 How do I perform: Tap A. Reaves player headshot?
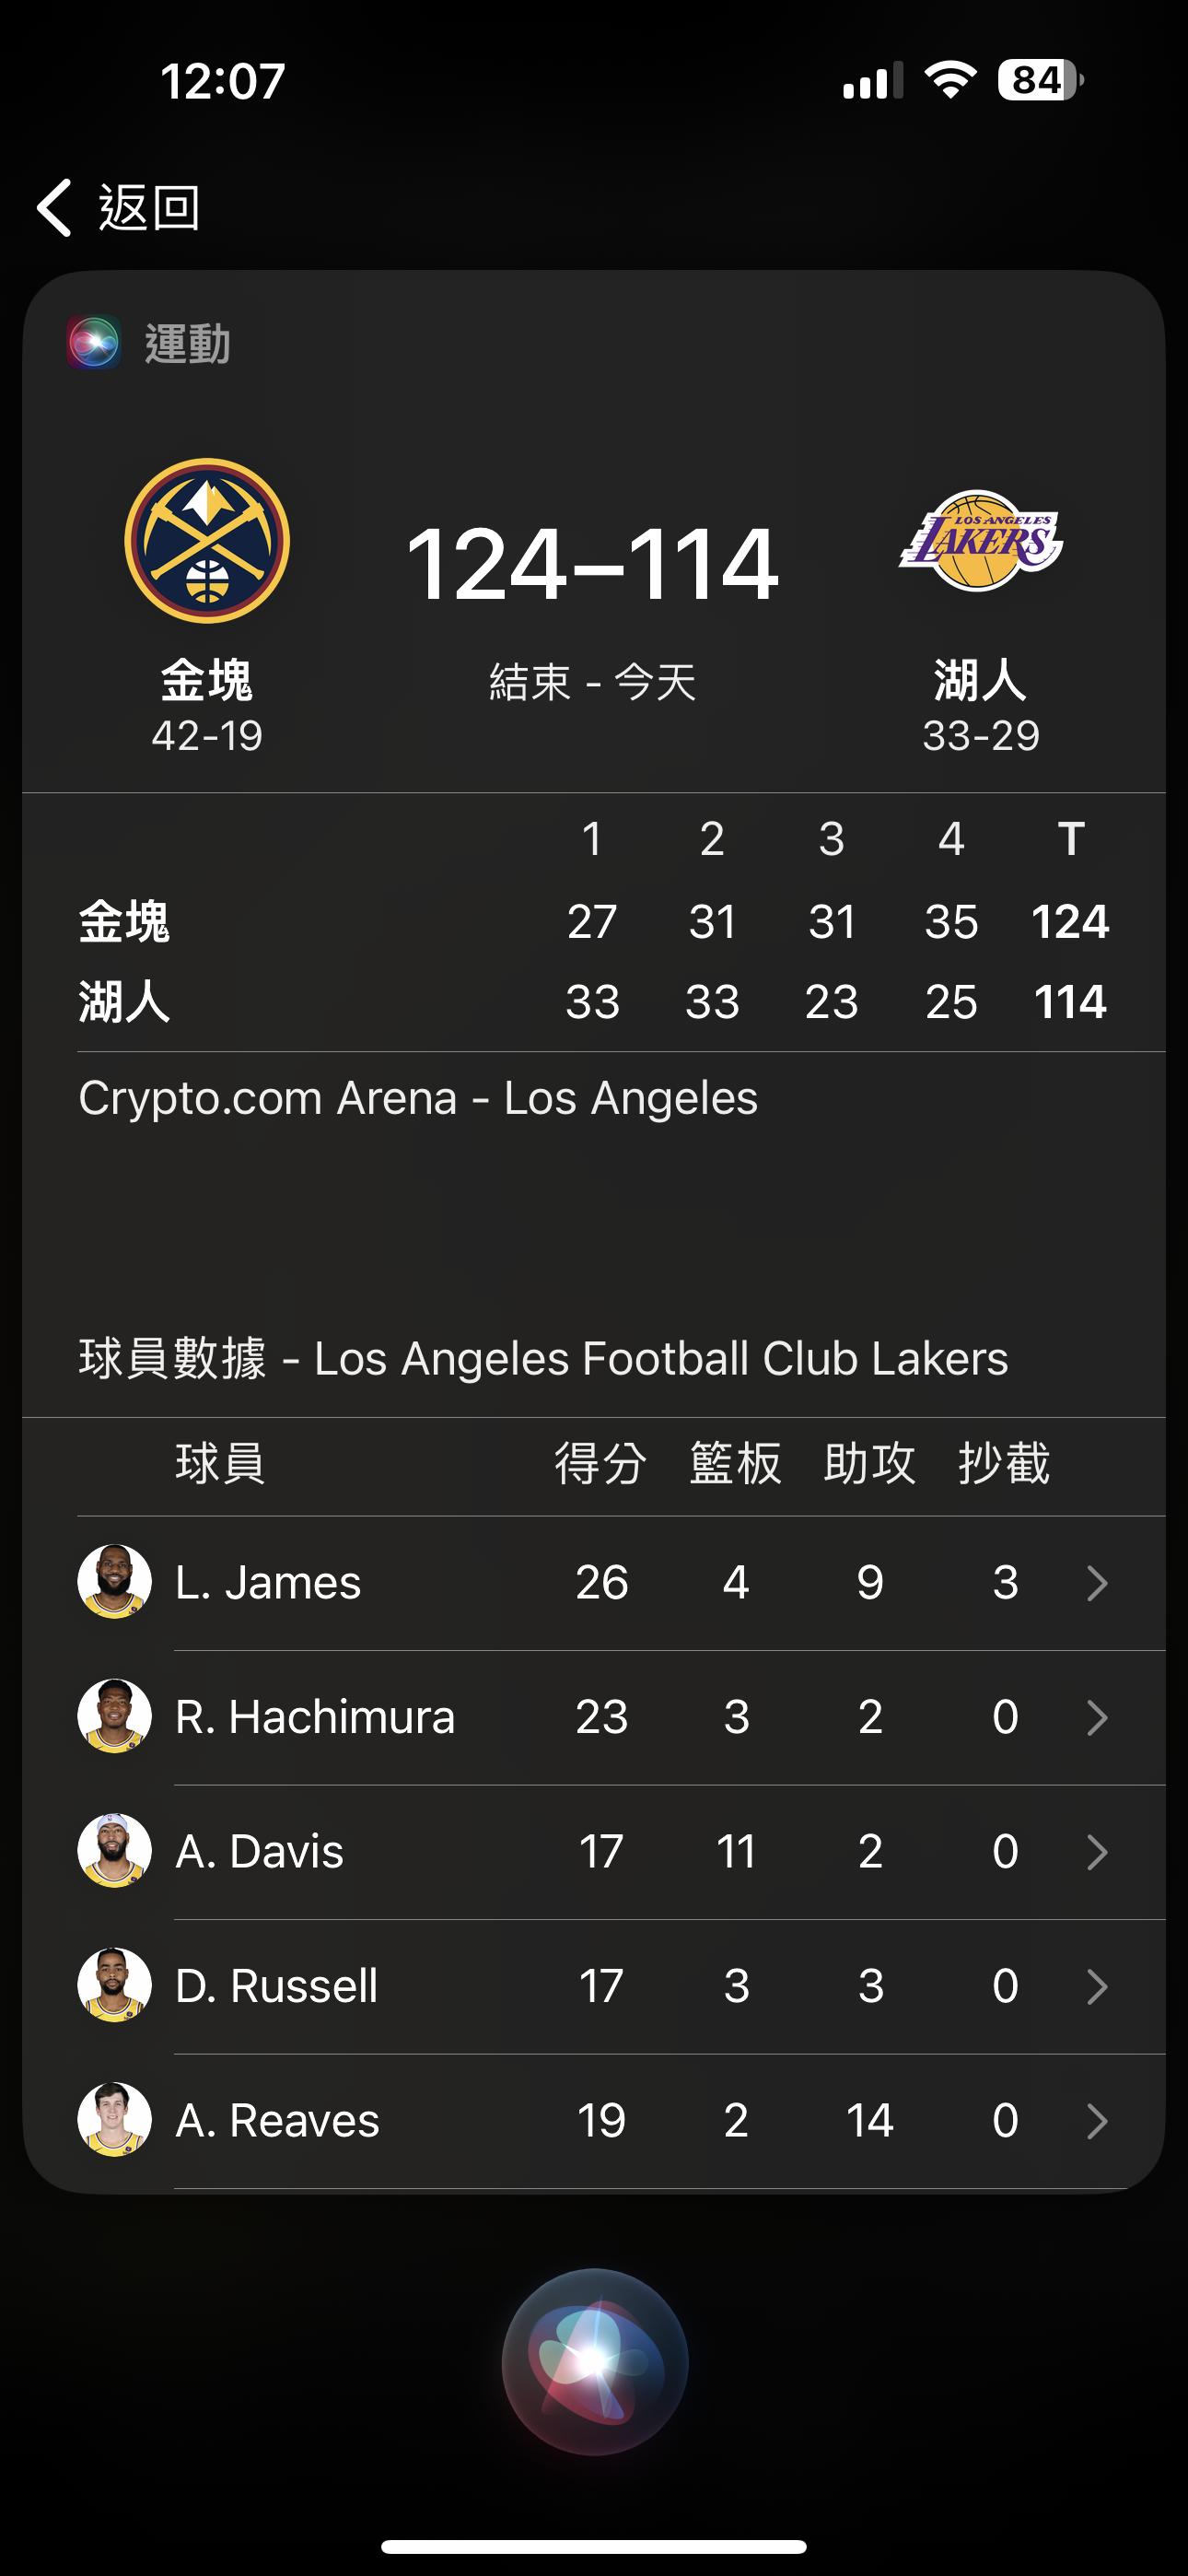click(115, 2119)
